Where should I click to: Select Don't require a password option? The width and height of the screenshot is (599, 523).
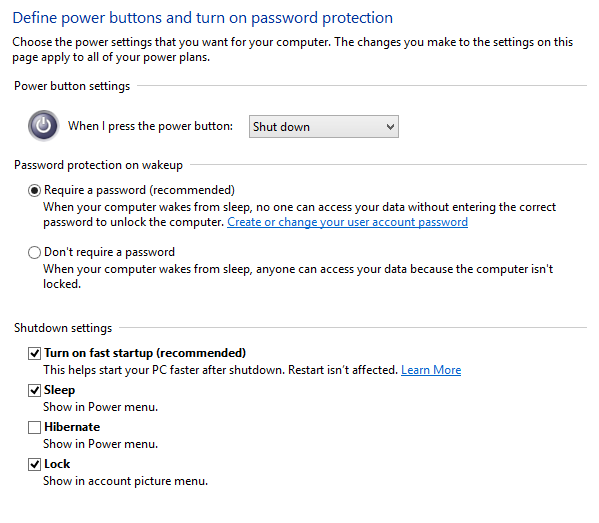click(x=34, y=253)
